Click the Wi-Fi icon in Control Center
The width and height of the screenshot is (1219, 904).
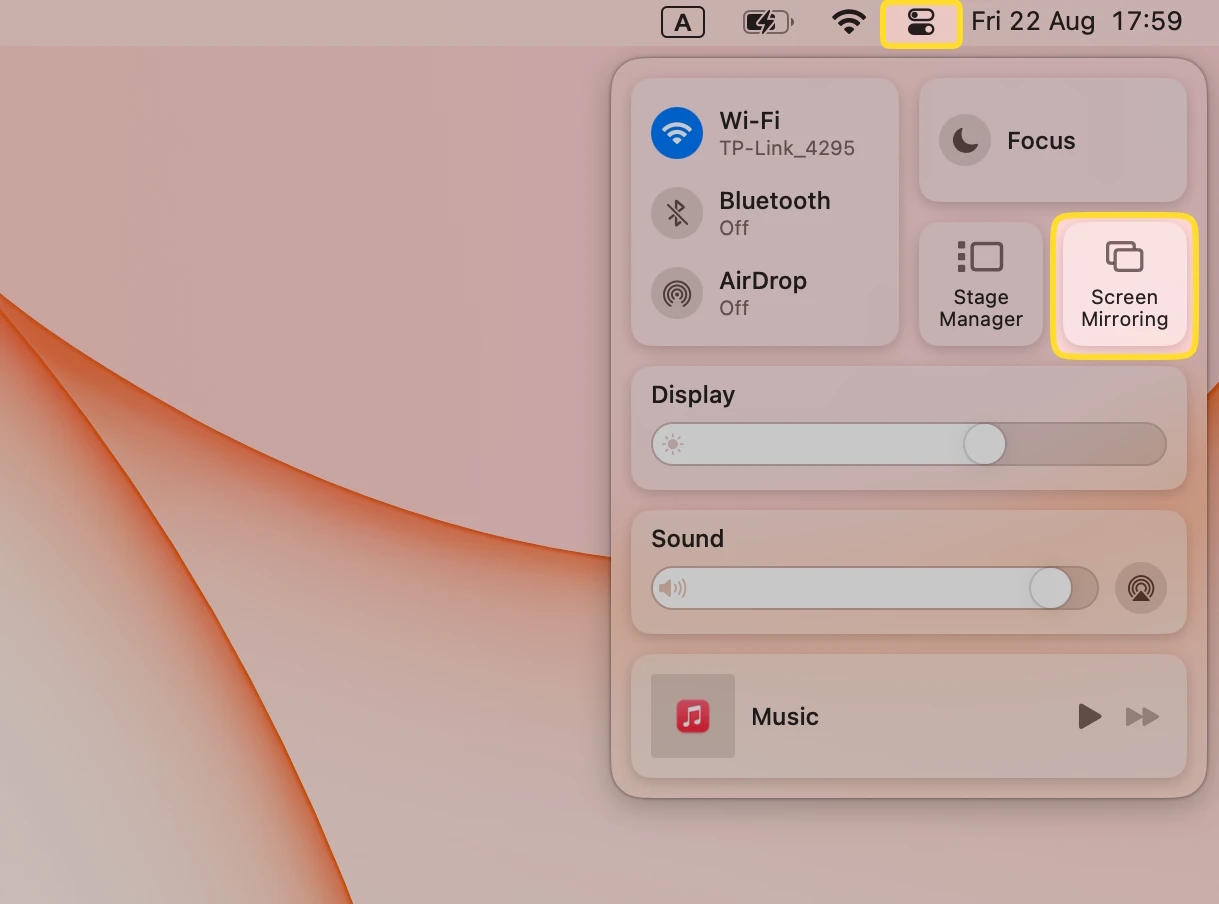(677, 133)
